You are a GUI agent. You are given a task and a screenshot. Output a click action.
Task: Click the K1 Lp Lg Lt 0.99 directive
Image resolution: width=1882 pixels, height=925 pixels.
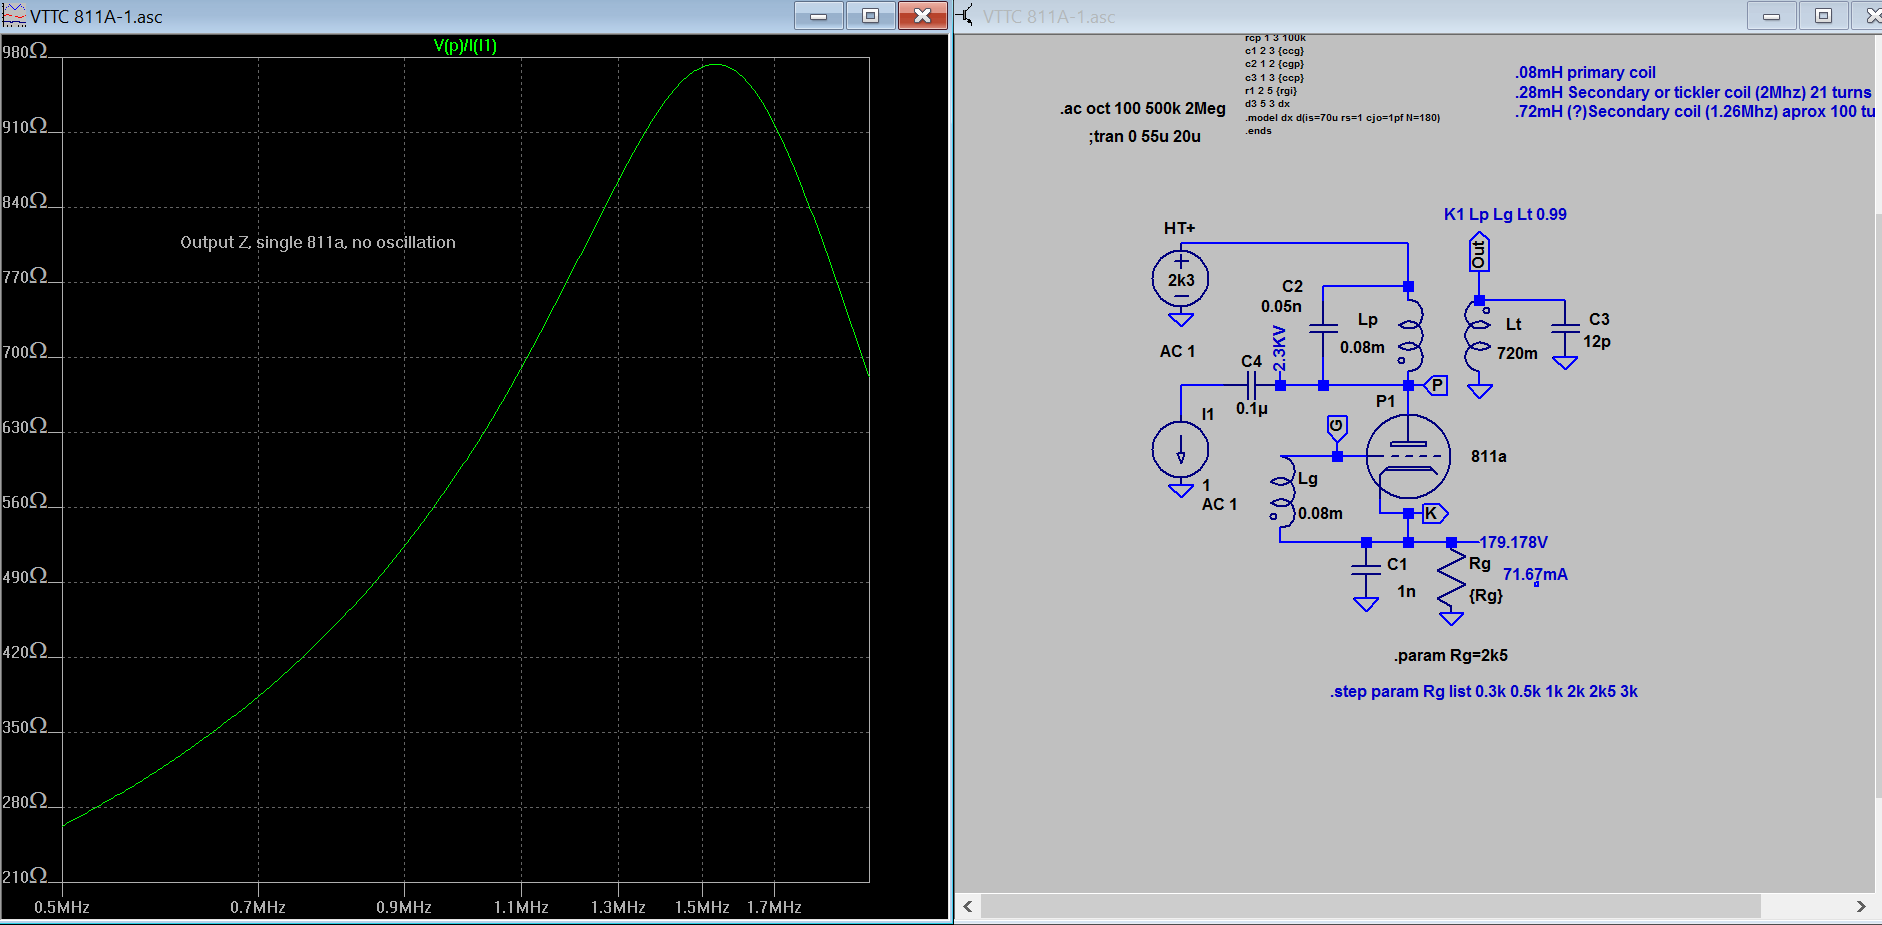pos(1505,214)
